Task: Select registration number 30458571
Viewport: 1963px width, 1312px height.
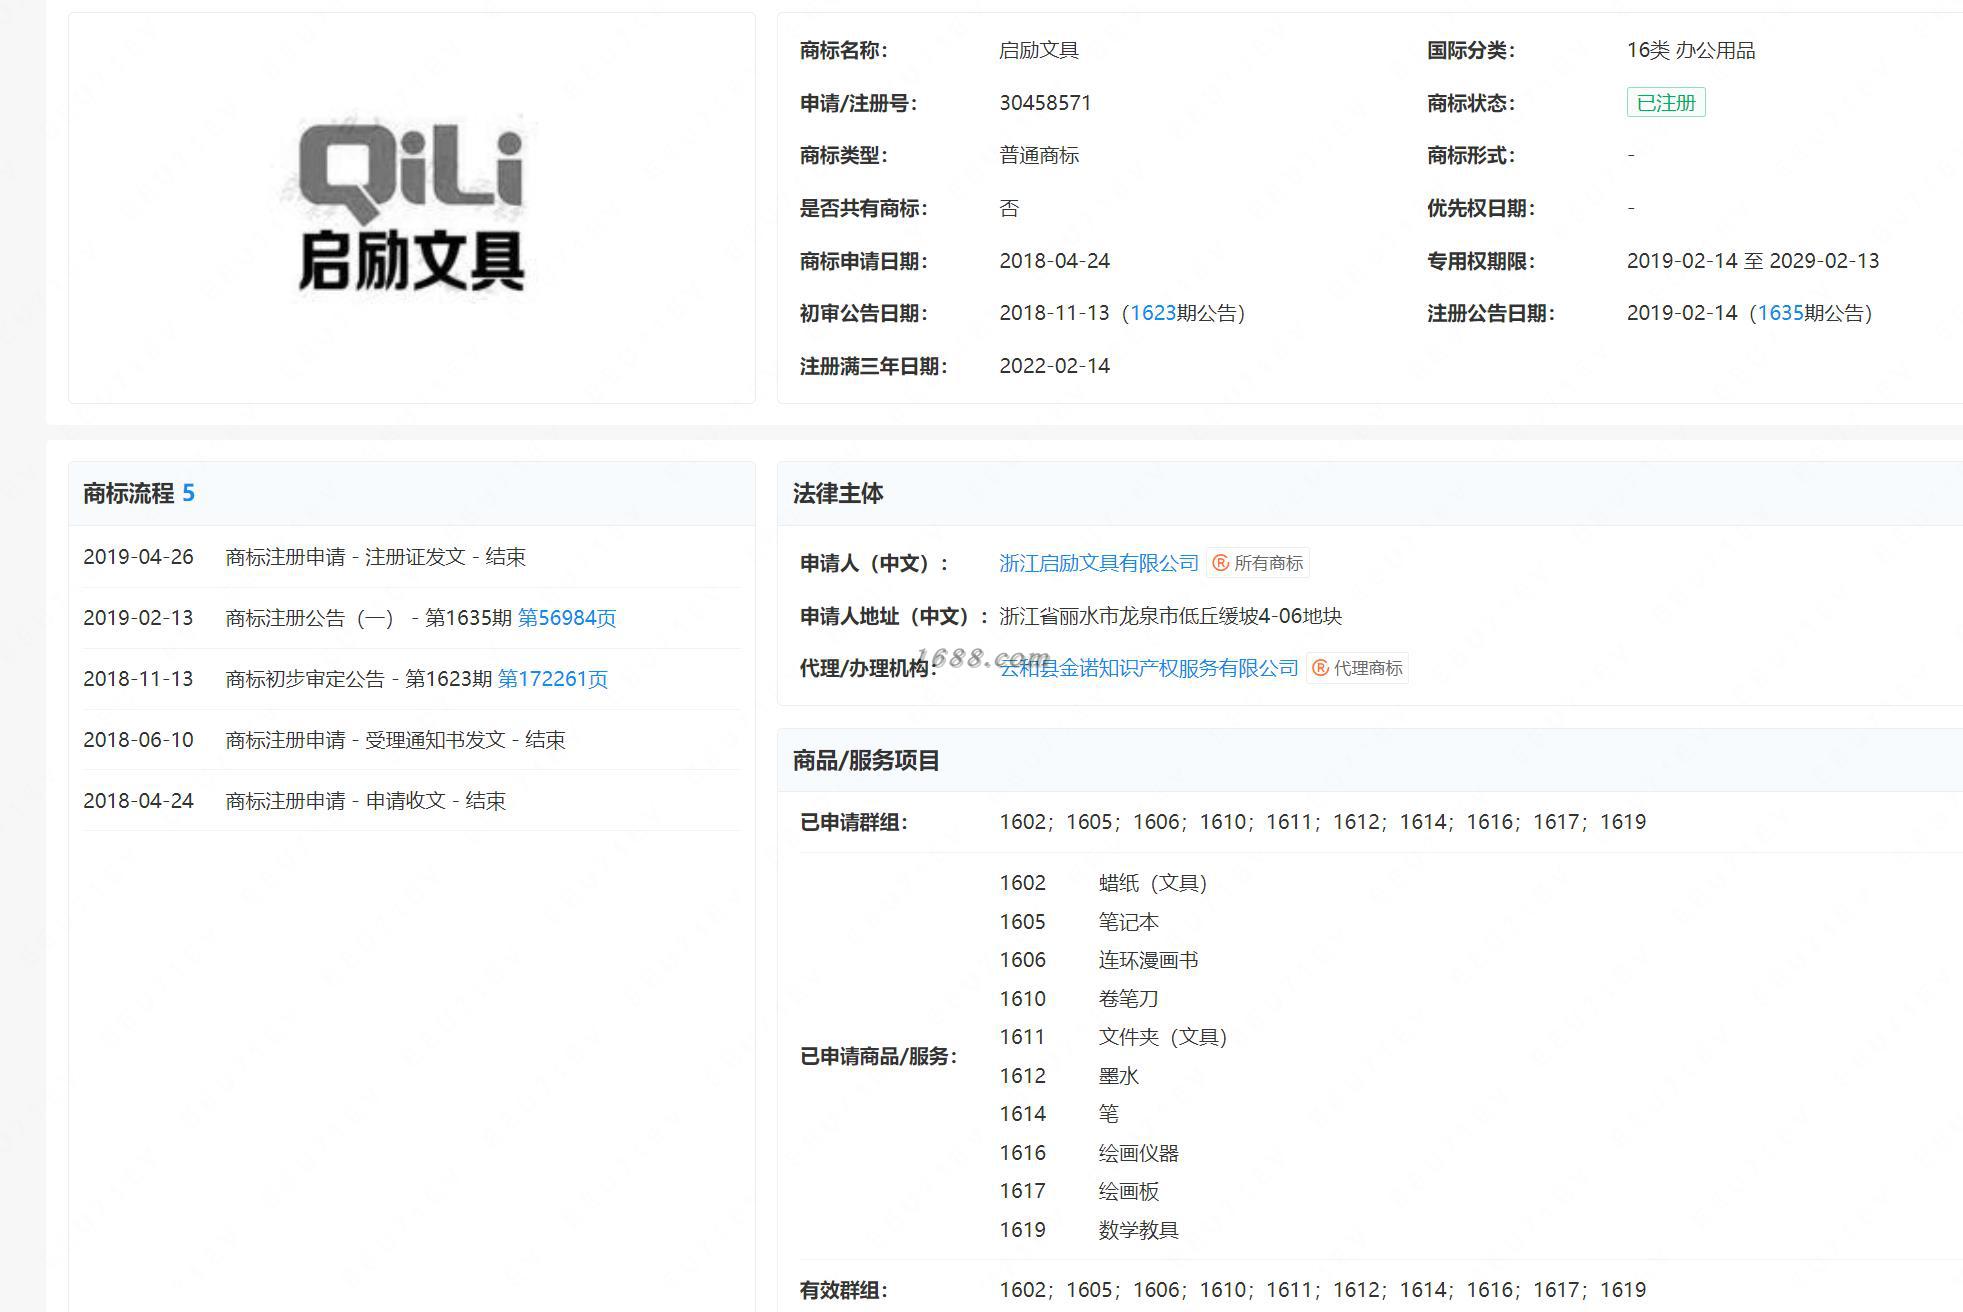Action: 1045,103
